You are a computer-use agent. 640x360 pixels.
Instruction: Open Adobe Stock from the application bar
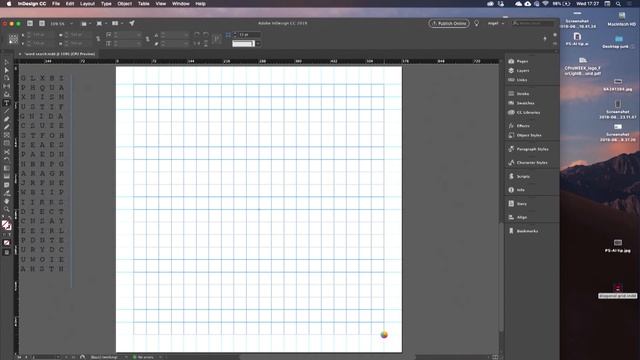42,24
